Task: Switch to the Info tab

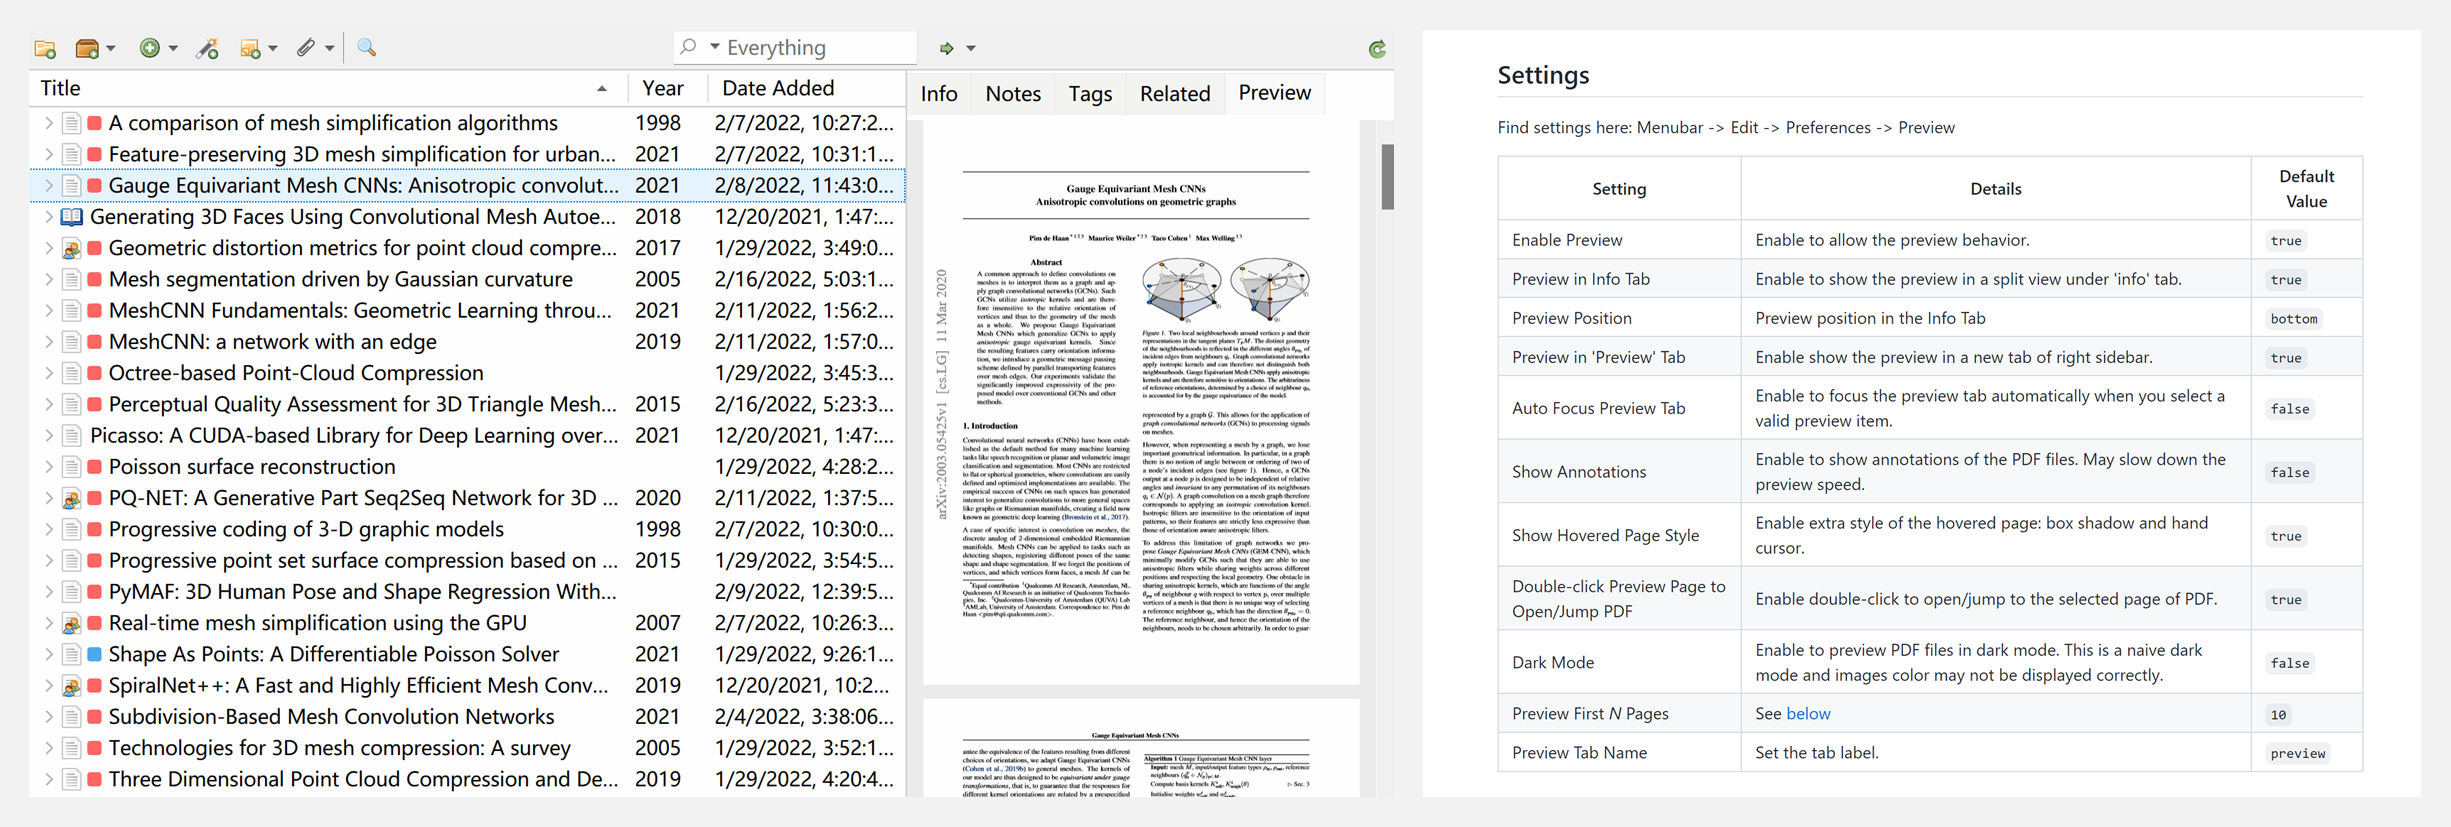Action: pyautogui.click(x=939, y=94)
